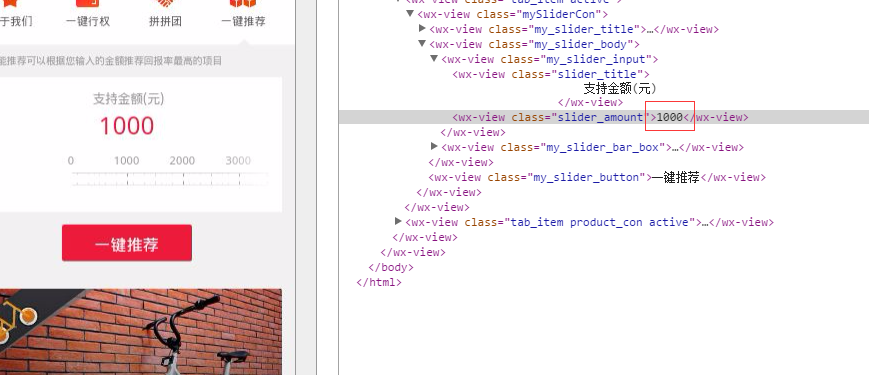Select the closing body tag line
The width and height of the screenshot is (869, 375).
391,267
